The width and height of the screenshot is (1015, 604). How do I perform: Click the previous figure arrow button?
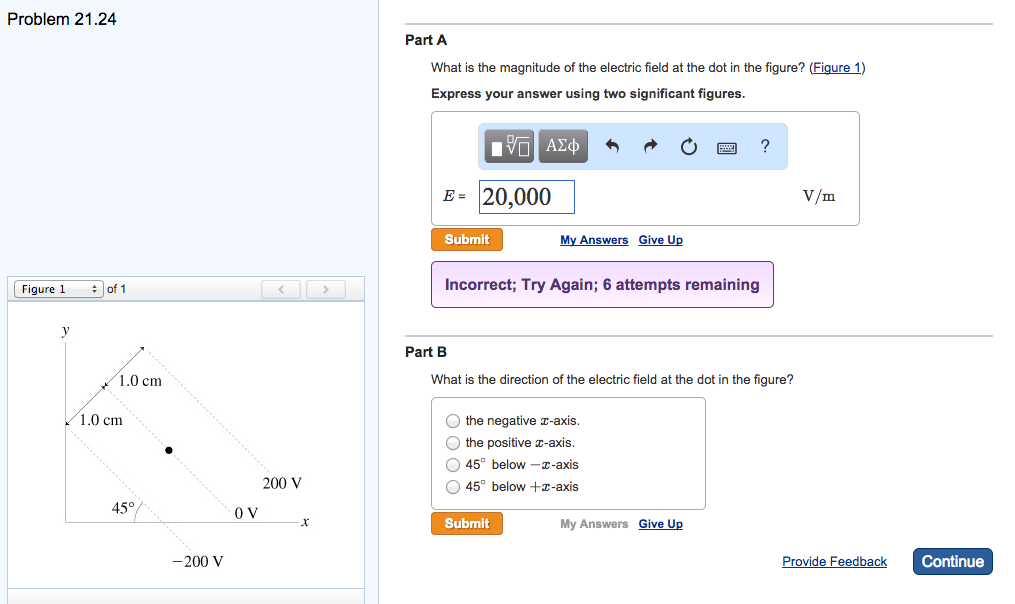(280, 289)
